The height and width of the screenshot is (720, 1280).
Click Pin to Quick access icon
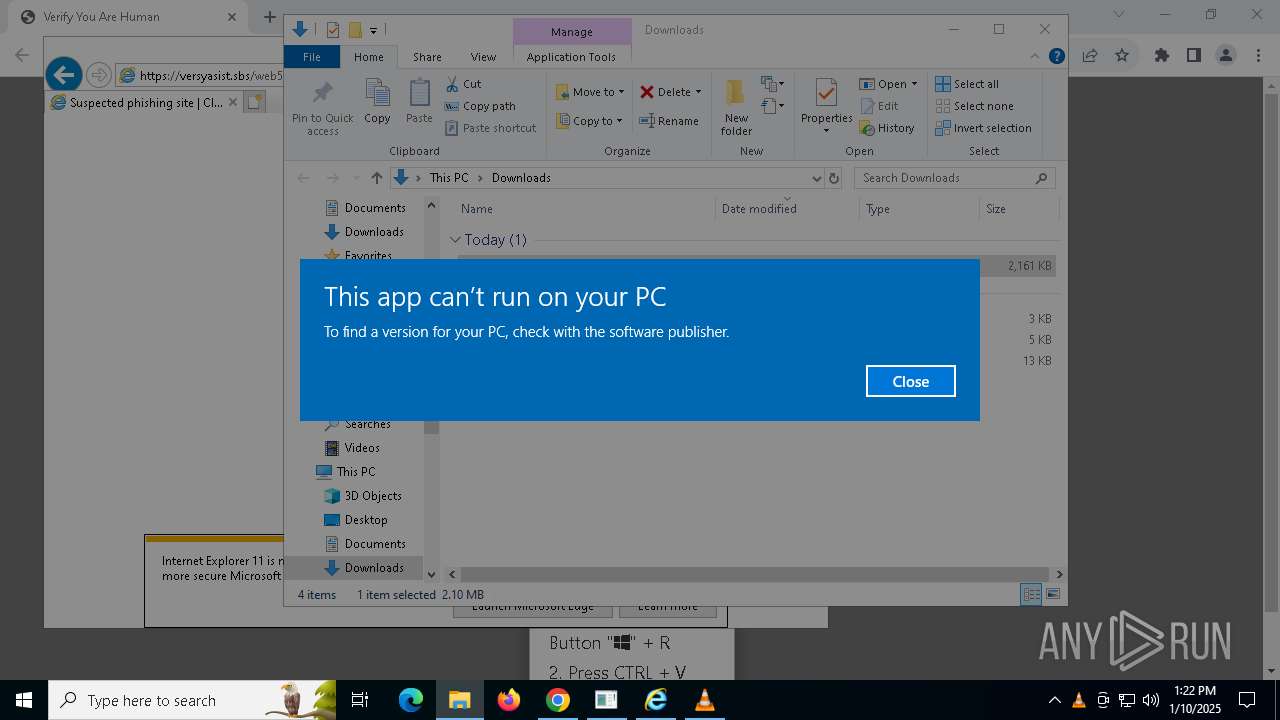click(x=322, y=94)
